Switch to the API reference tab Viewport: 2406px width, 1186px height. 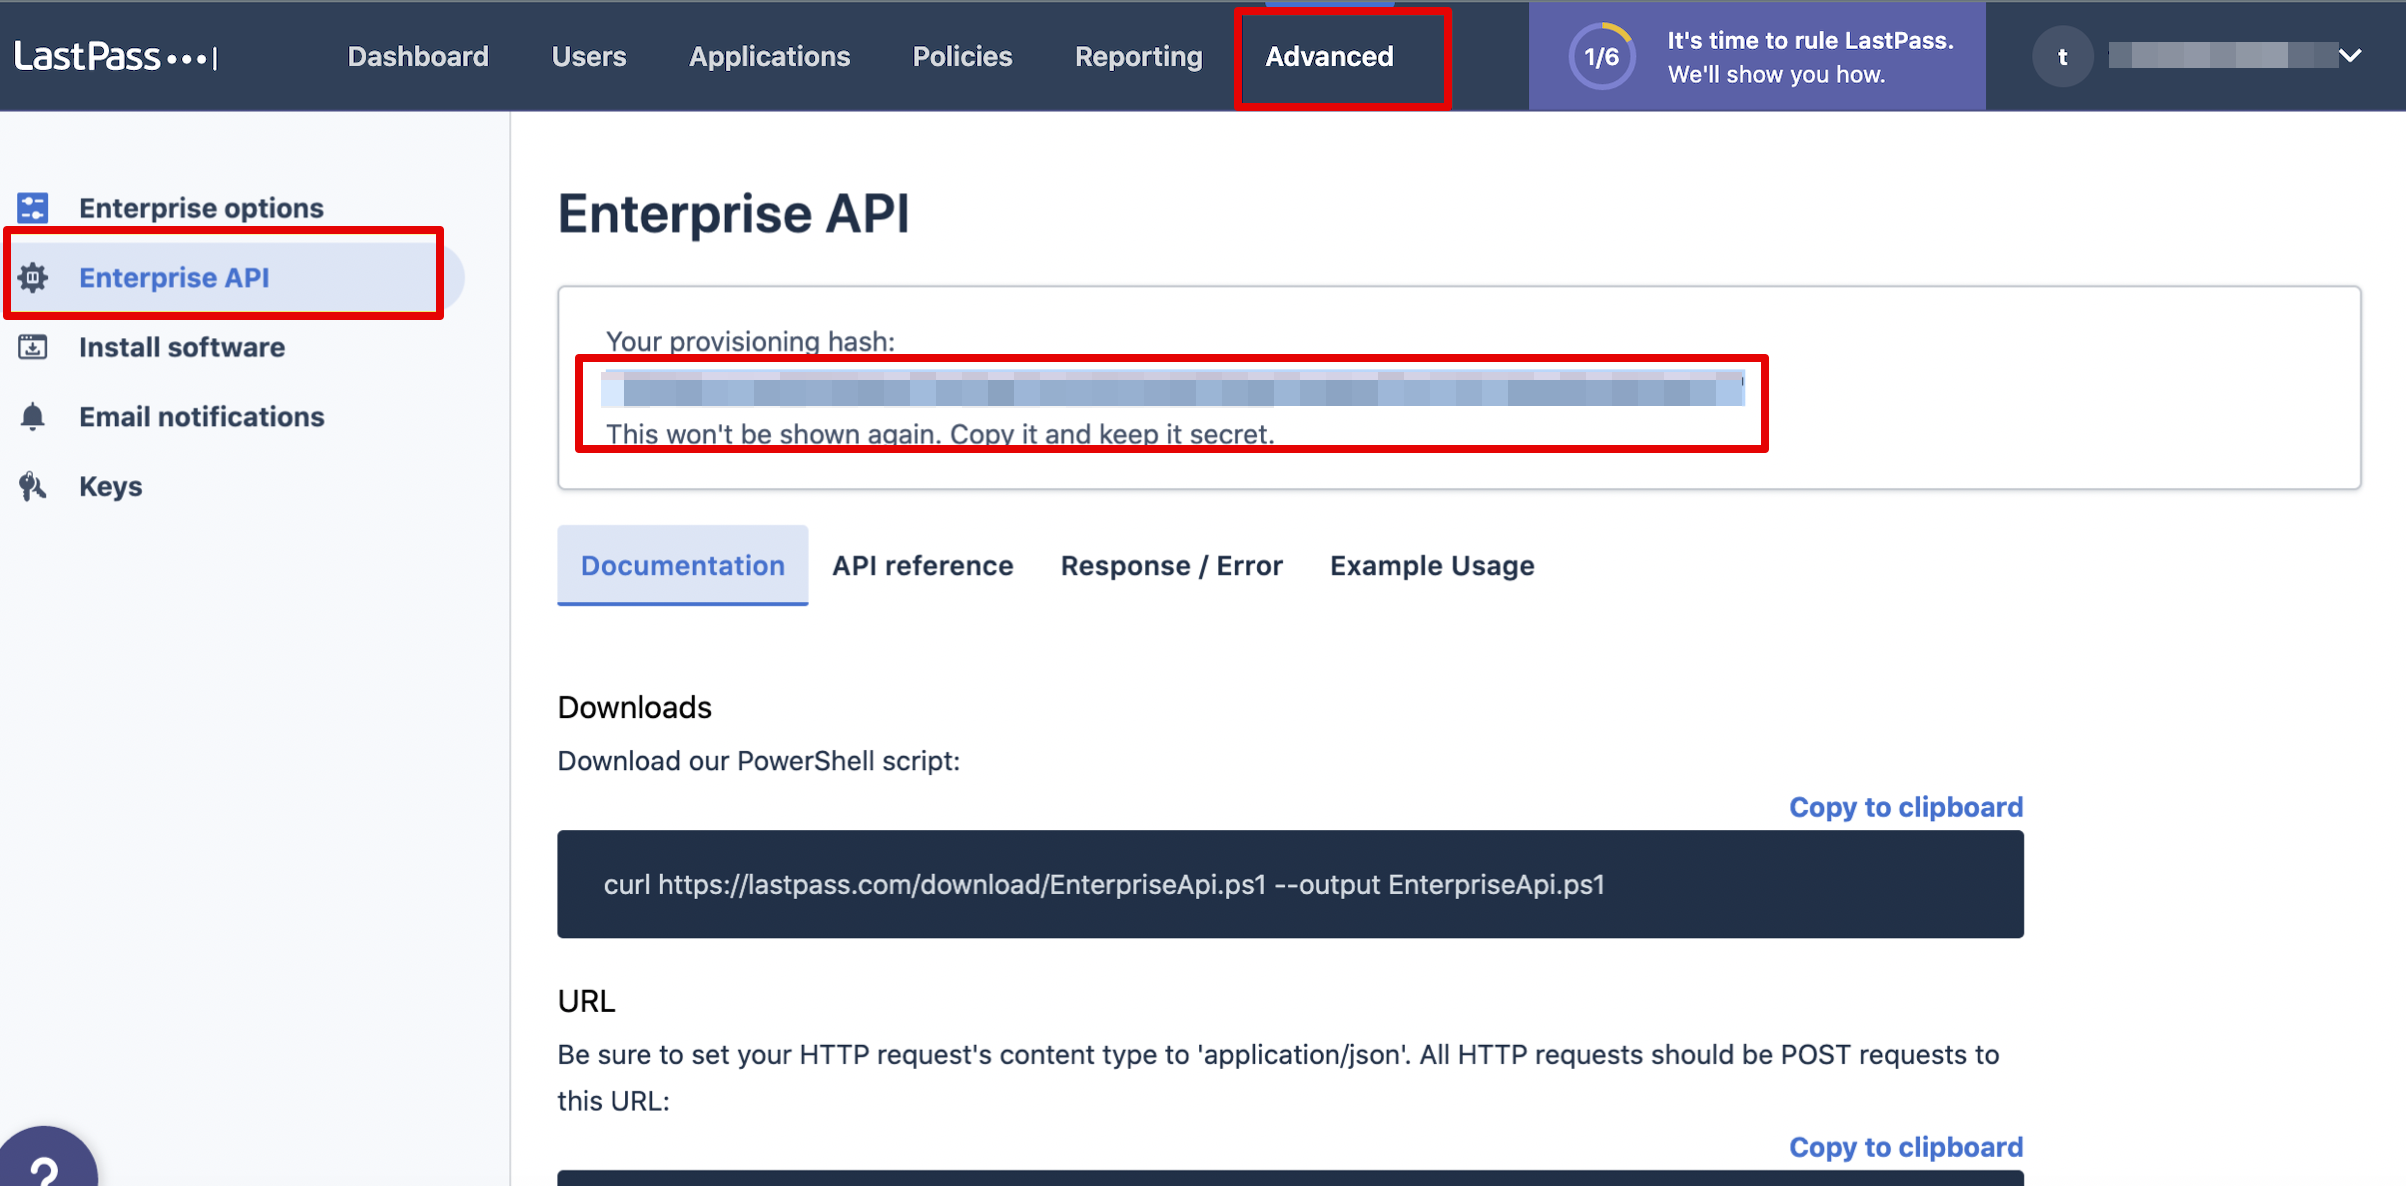pyautogui.click(x=922, y=565)
